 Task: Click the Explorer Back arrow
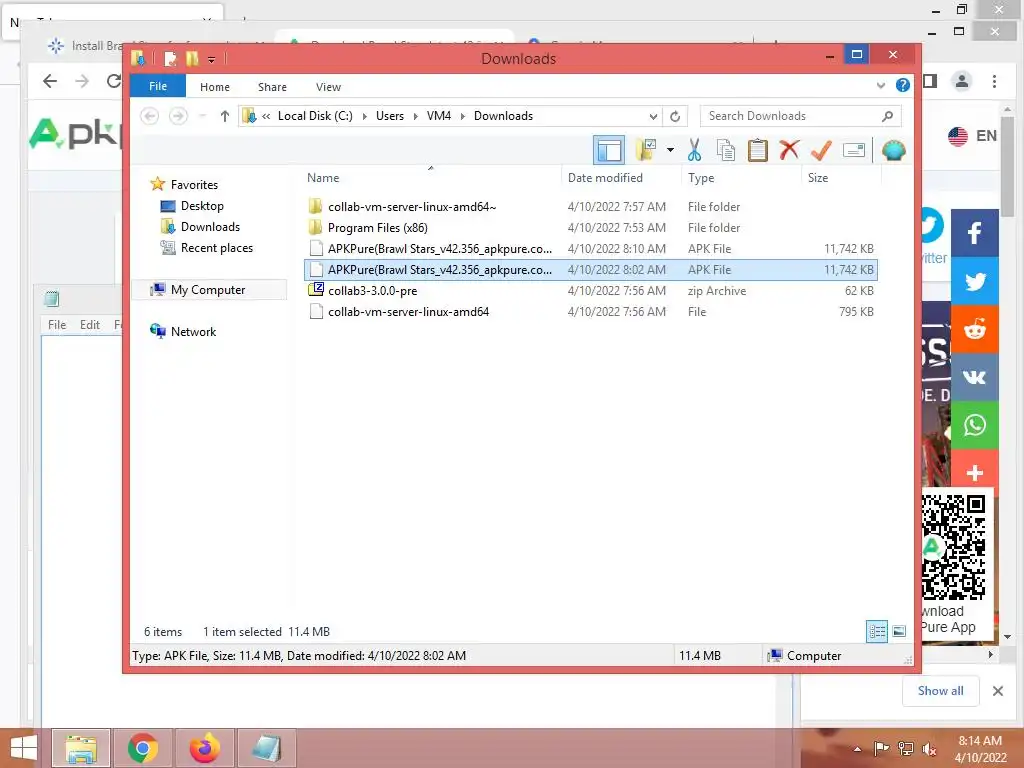coord(150,116)
